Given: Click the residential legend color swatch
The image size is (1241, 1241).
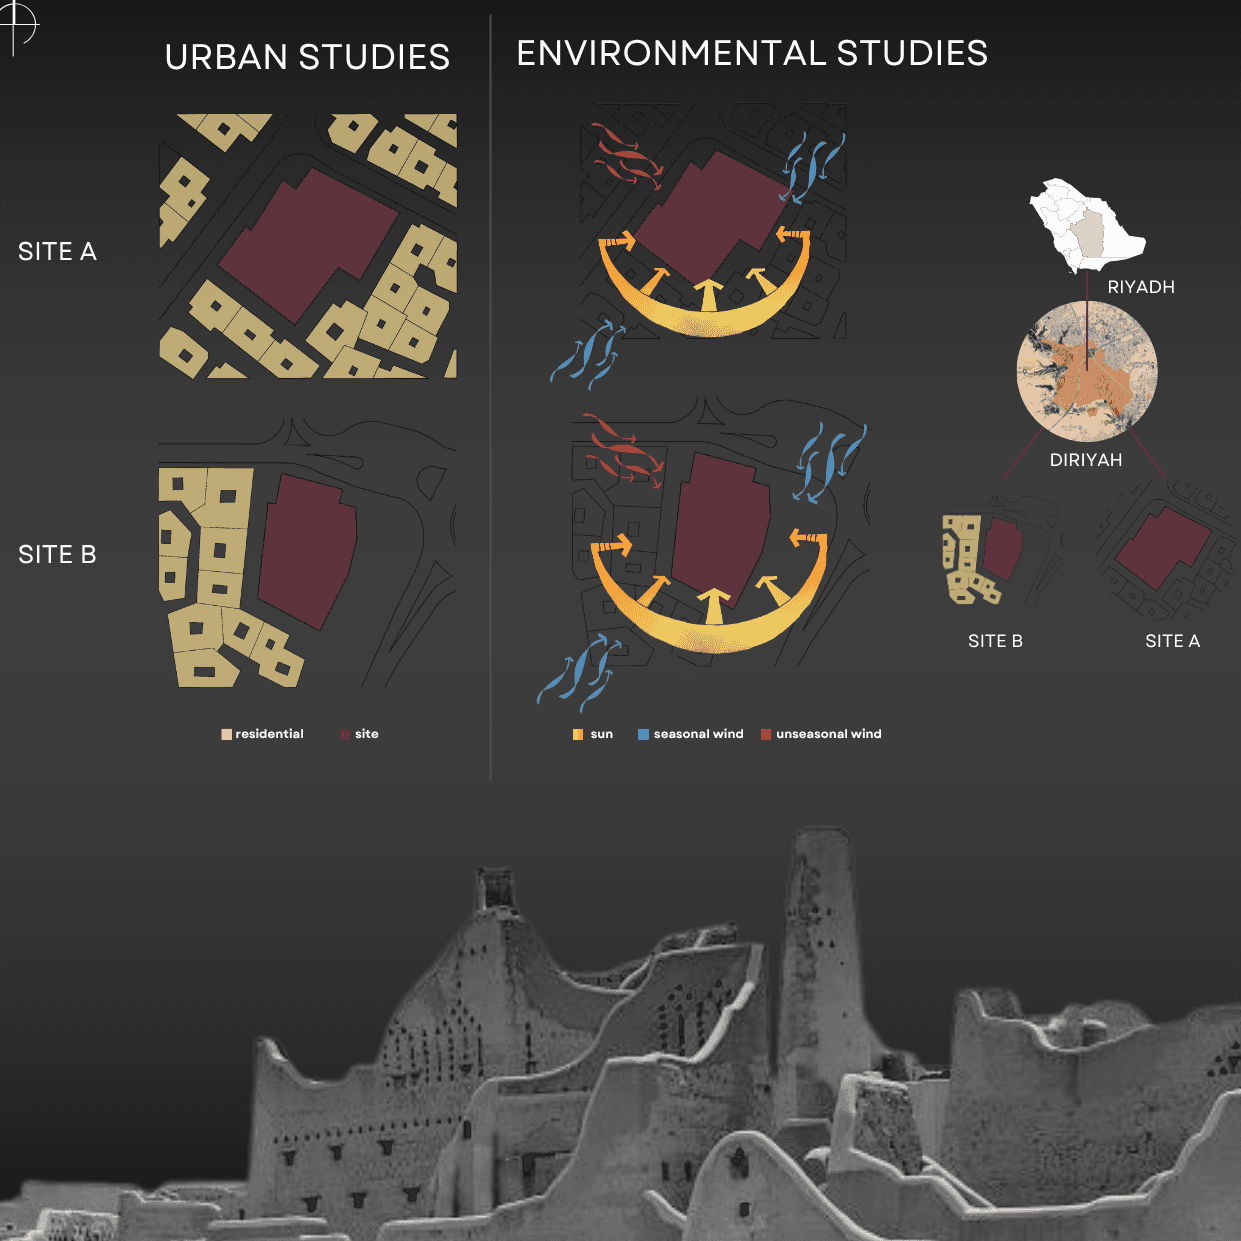Looking at the screenshot, I should [x=226, y=735].
